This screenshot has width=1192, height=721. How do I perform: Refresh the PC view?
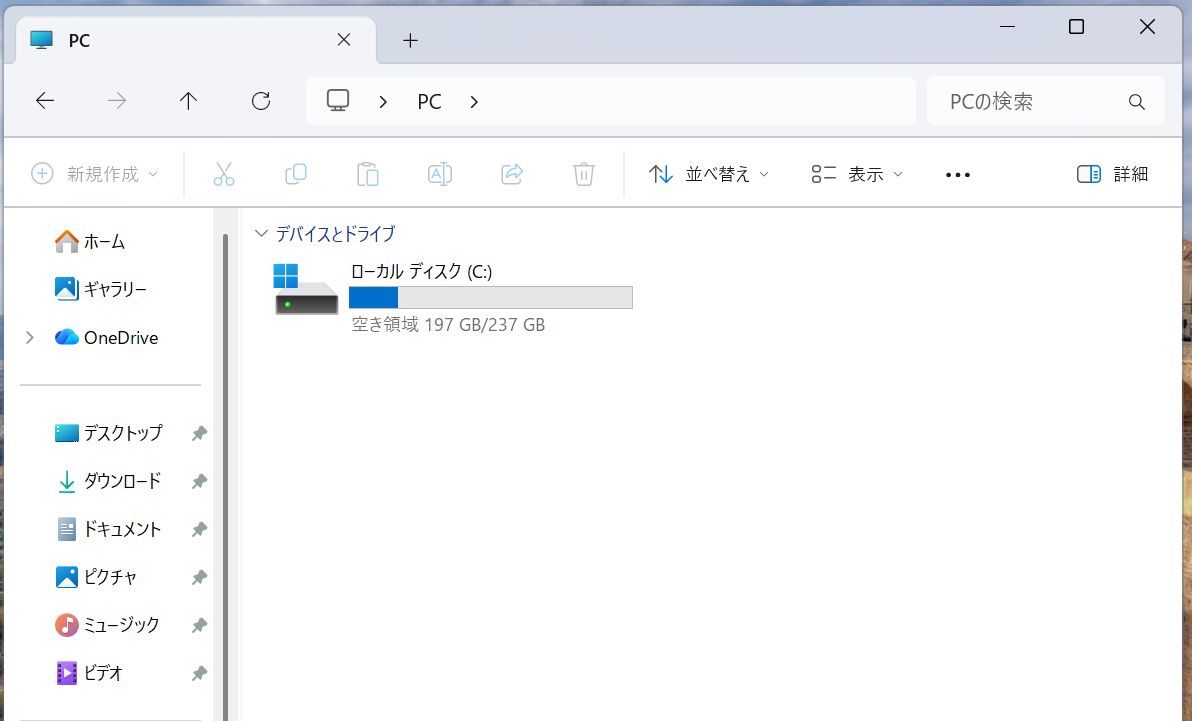pyautogui.click(x=261, y=100)
